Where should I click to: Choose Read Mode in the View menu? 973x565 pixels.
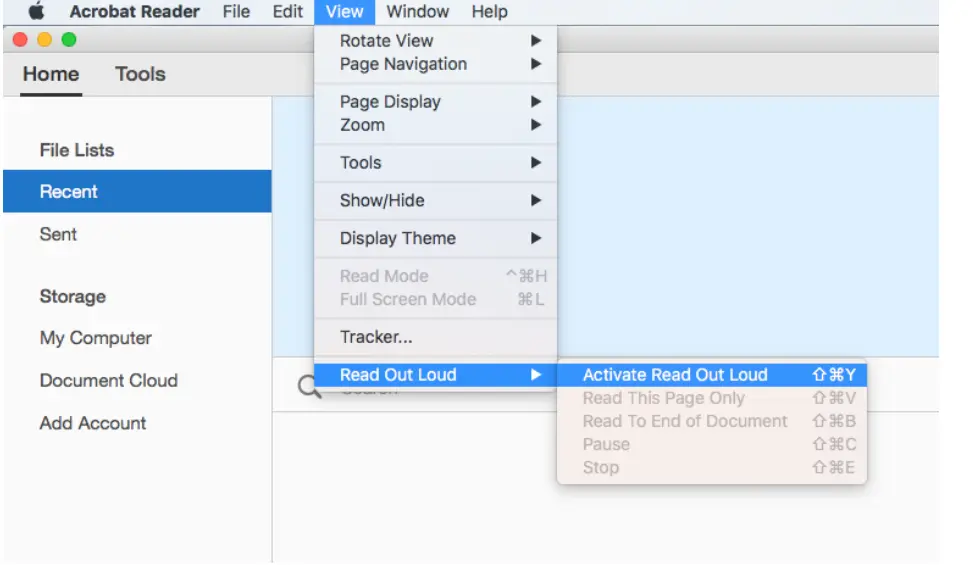tap(436, 276)
